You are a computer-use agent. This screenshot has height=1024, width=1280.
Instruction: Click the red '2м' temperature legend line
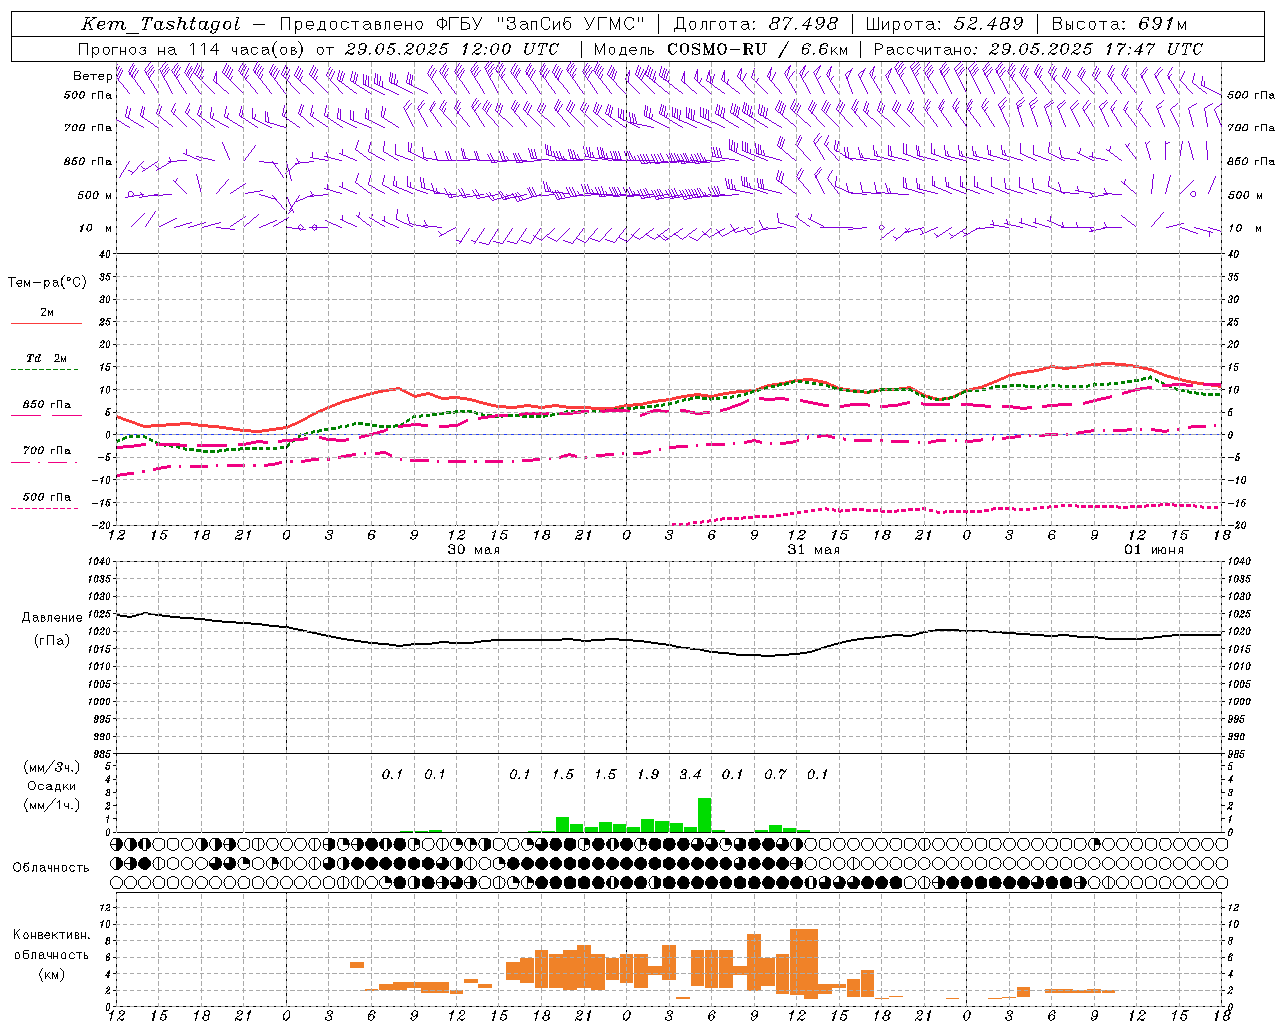pyautogui.click(x=46, y=323)
